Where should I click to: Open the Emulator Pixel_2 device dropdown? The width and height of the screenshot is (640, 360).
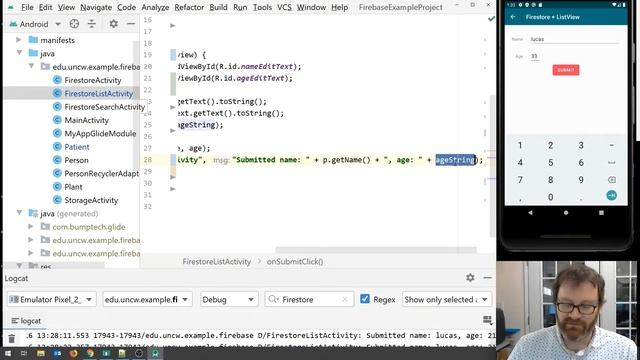click(x=52, y=299)
